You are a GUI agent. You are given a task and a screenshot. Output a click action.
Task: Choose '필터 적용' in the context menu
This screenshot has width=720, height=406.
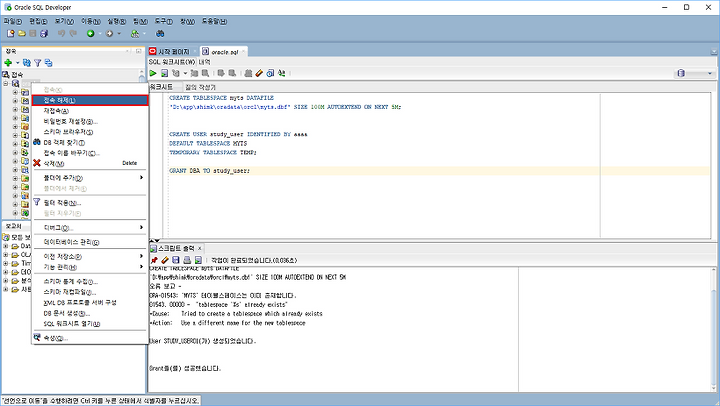[x=90, y=203]
